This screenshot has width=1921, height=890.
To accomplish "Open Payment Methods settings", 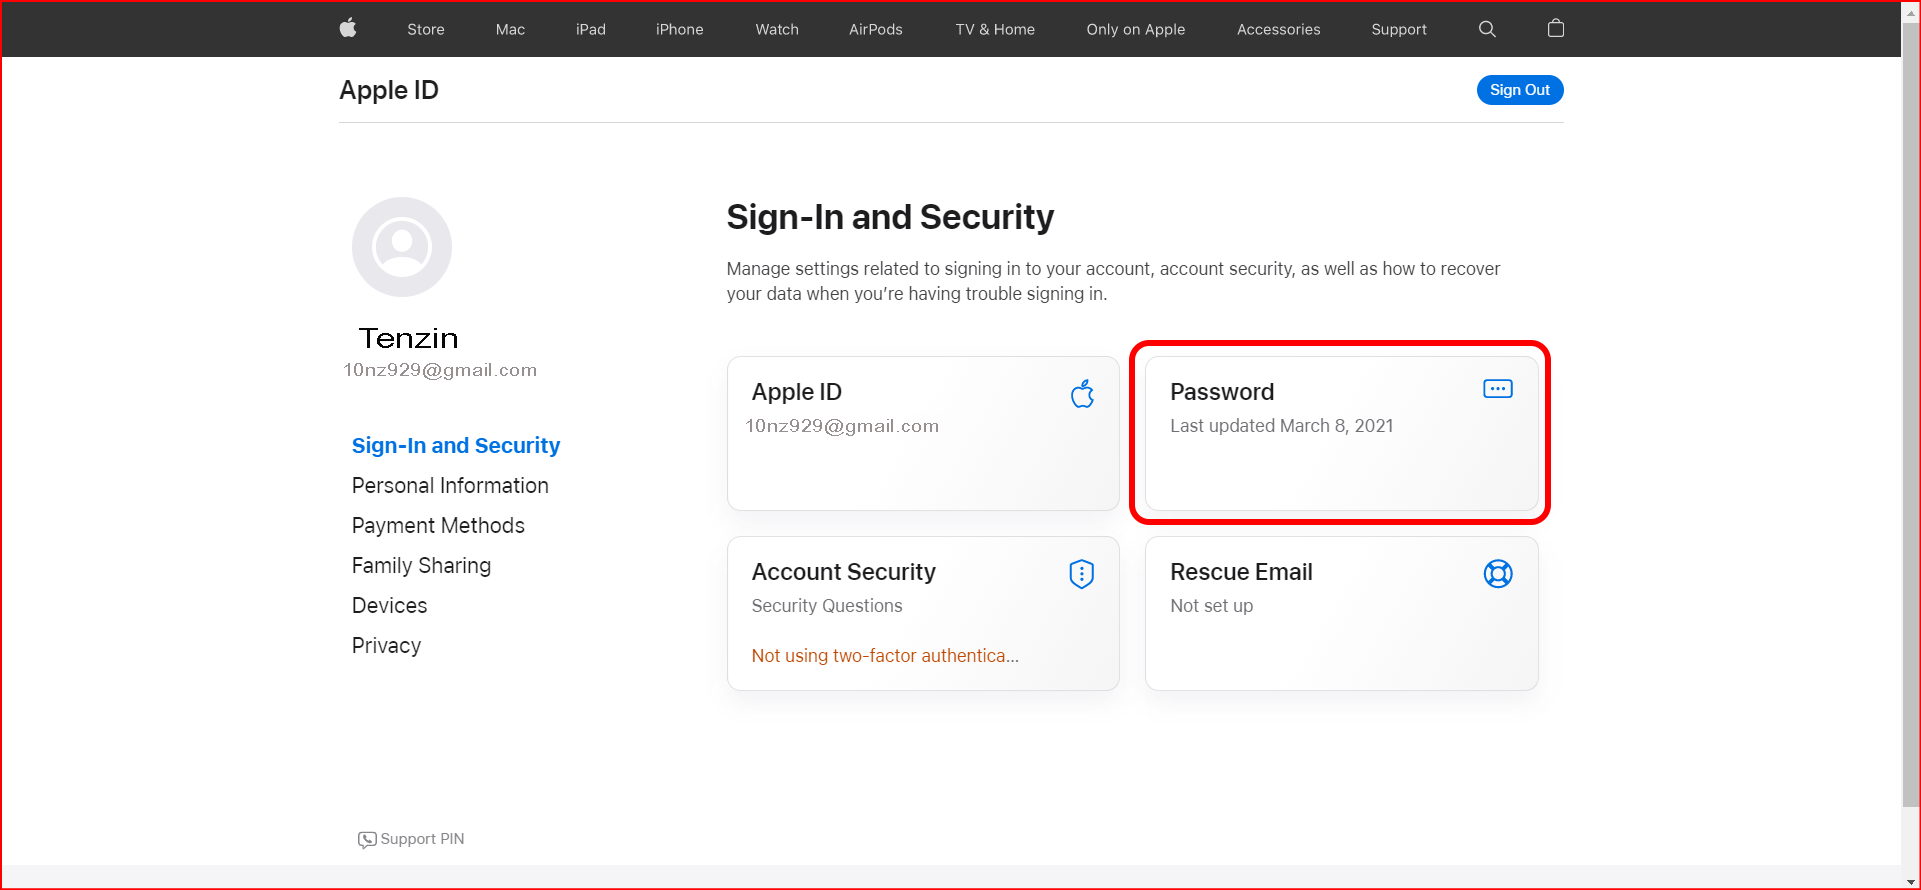I will (438, 525).
